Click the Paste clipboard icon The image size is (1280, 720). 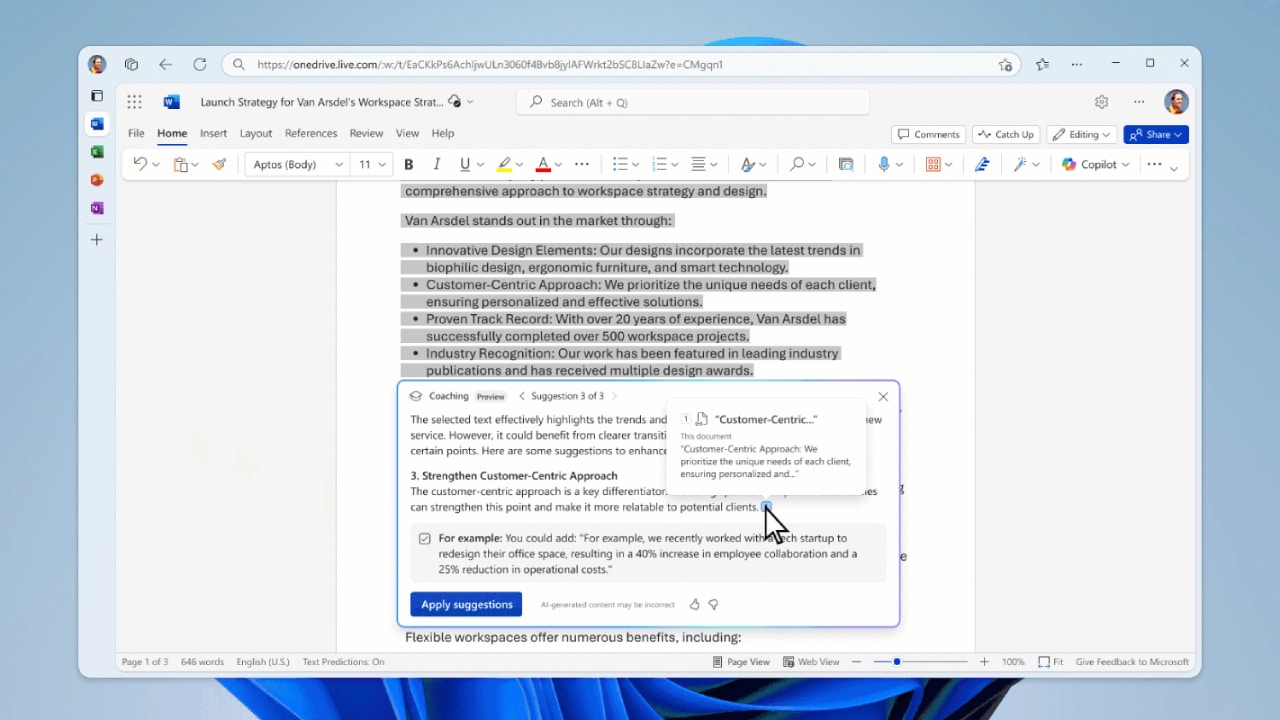tap(181, 164)
